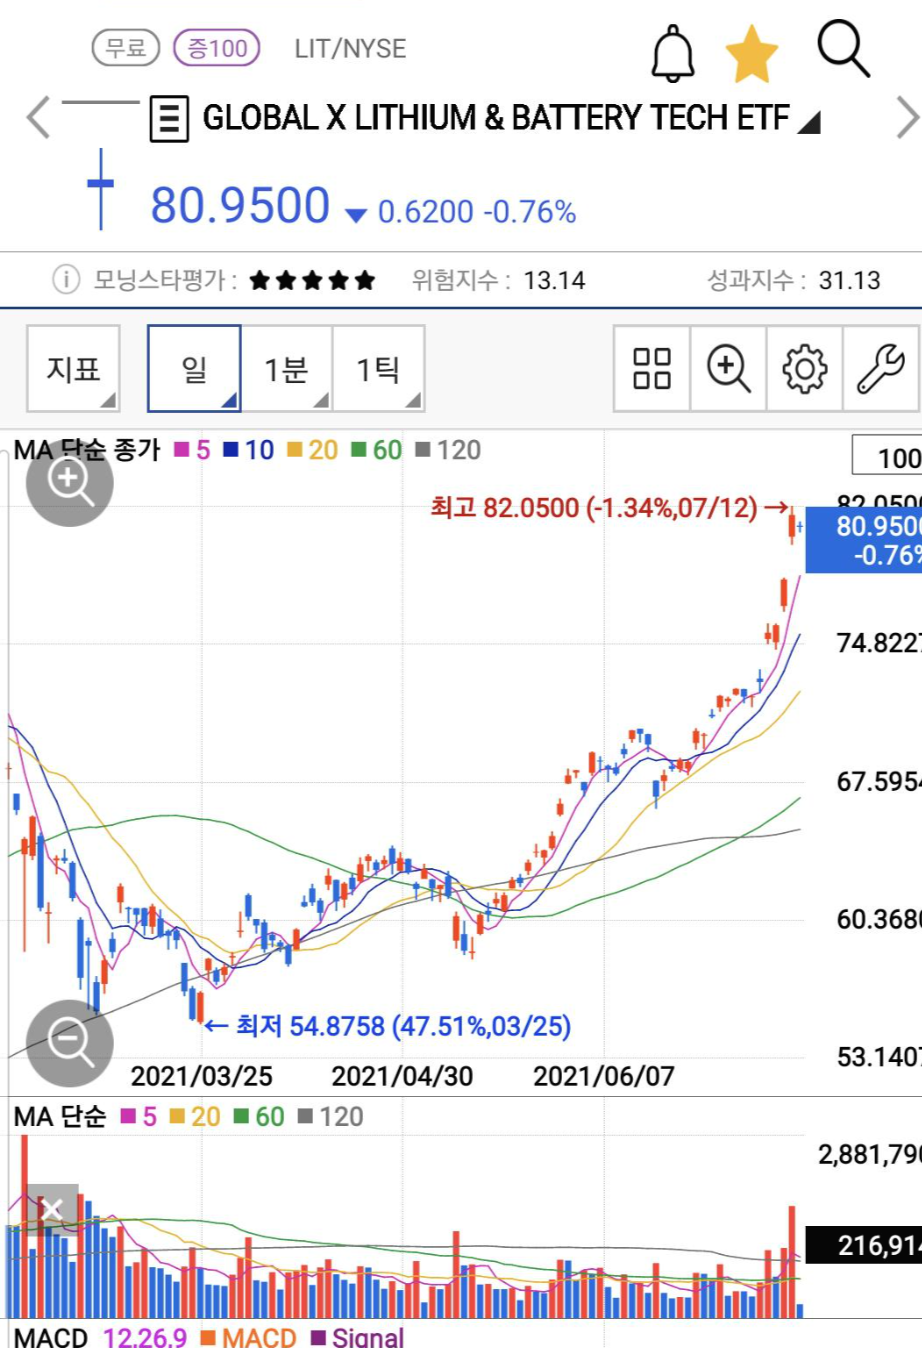The height and width of the screenshot is (1348, 922).
Task: Click the MA 5 pink legend swatch
Action: coord(181,450)
